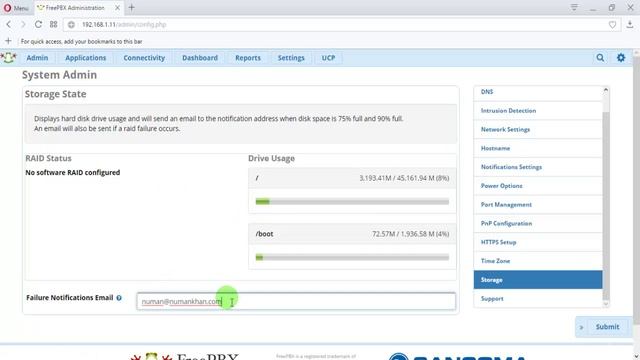640x360 pixels.
Task: Open the UCP menu item
Action: click(x=328, y=58)
